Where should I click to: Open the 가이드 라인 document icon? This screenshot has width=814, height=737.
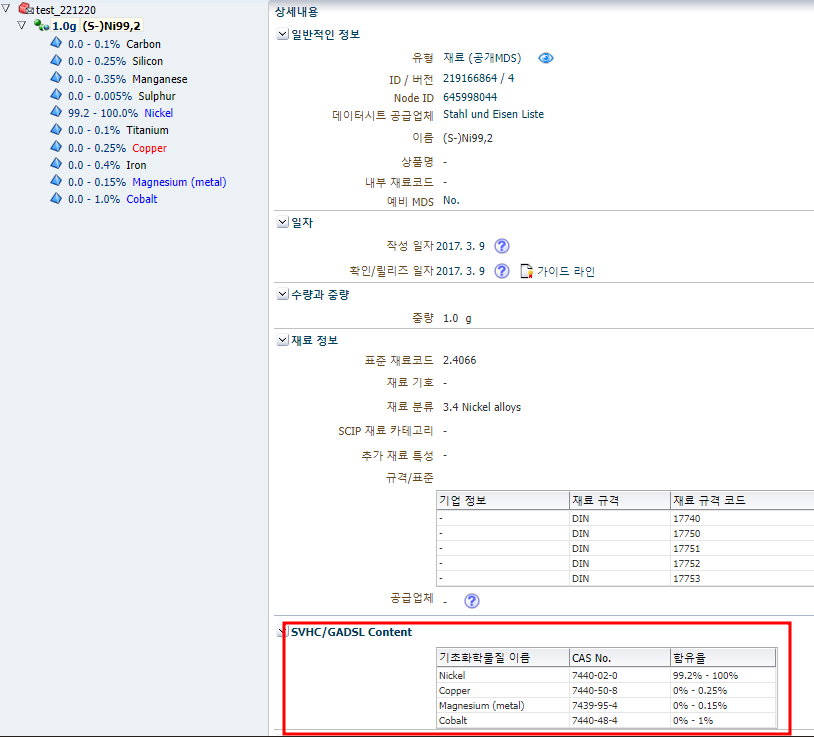526,271
